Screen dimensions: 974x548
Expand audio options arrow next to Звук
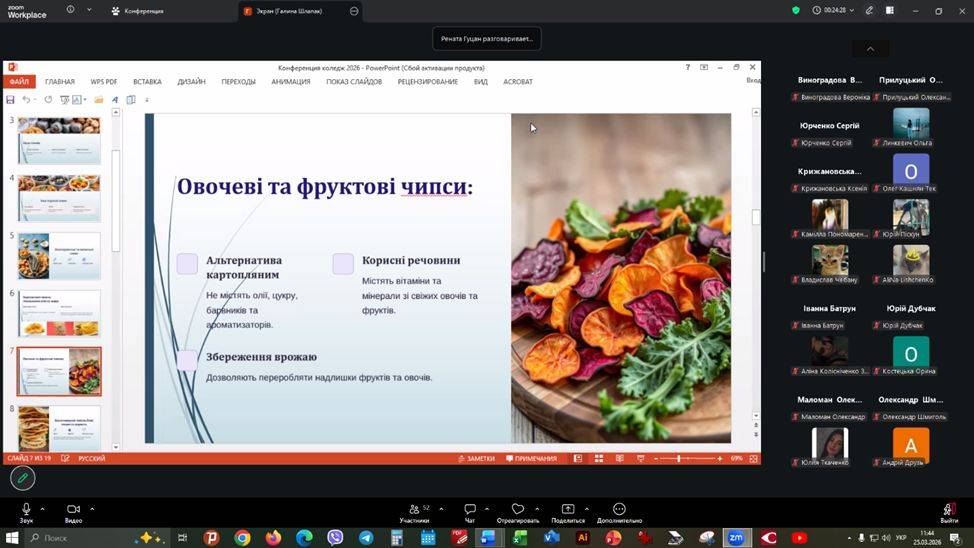[x=45, y=508]
